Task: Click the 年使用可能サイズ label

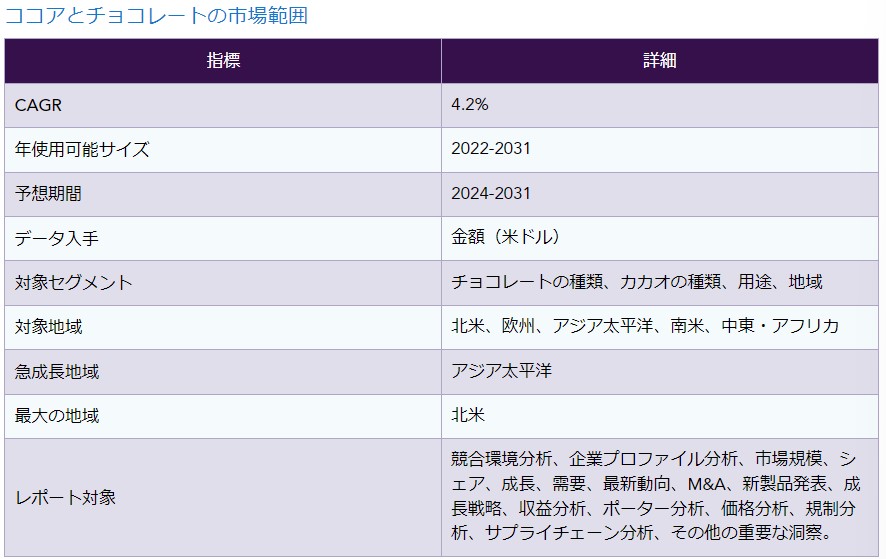Action: tap(82, 149)
